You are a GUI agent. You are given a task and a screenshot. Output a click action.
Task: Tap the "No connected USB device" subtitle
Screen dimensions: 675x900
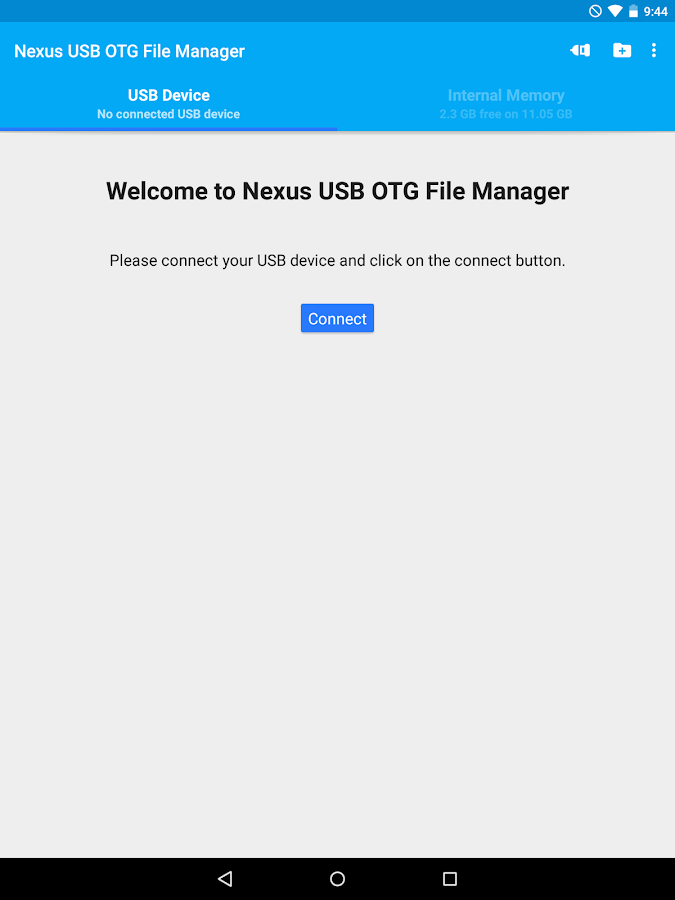pos(168,114)
